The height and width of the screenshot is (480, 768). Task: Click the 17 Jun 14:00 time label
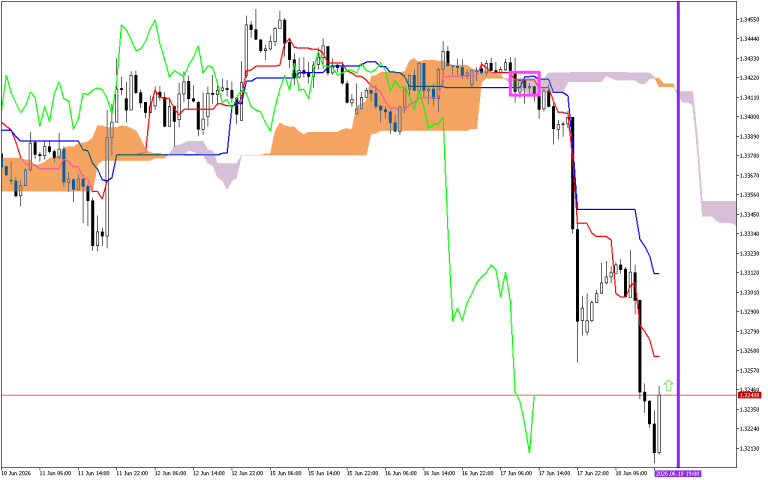[x=555, y=473]
